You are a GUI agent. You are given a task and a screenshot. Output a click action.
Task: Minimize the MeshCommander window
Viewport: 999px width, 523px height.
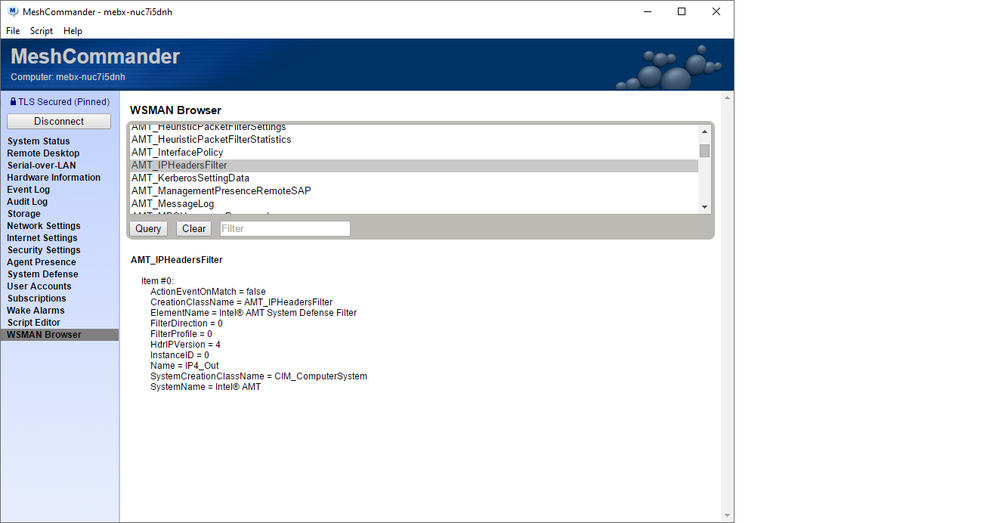(647, 11)
